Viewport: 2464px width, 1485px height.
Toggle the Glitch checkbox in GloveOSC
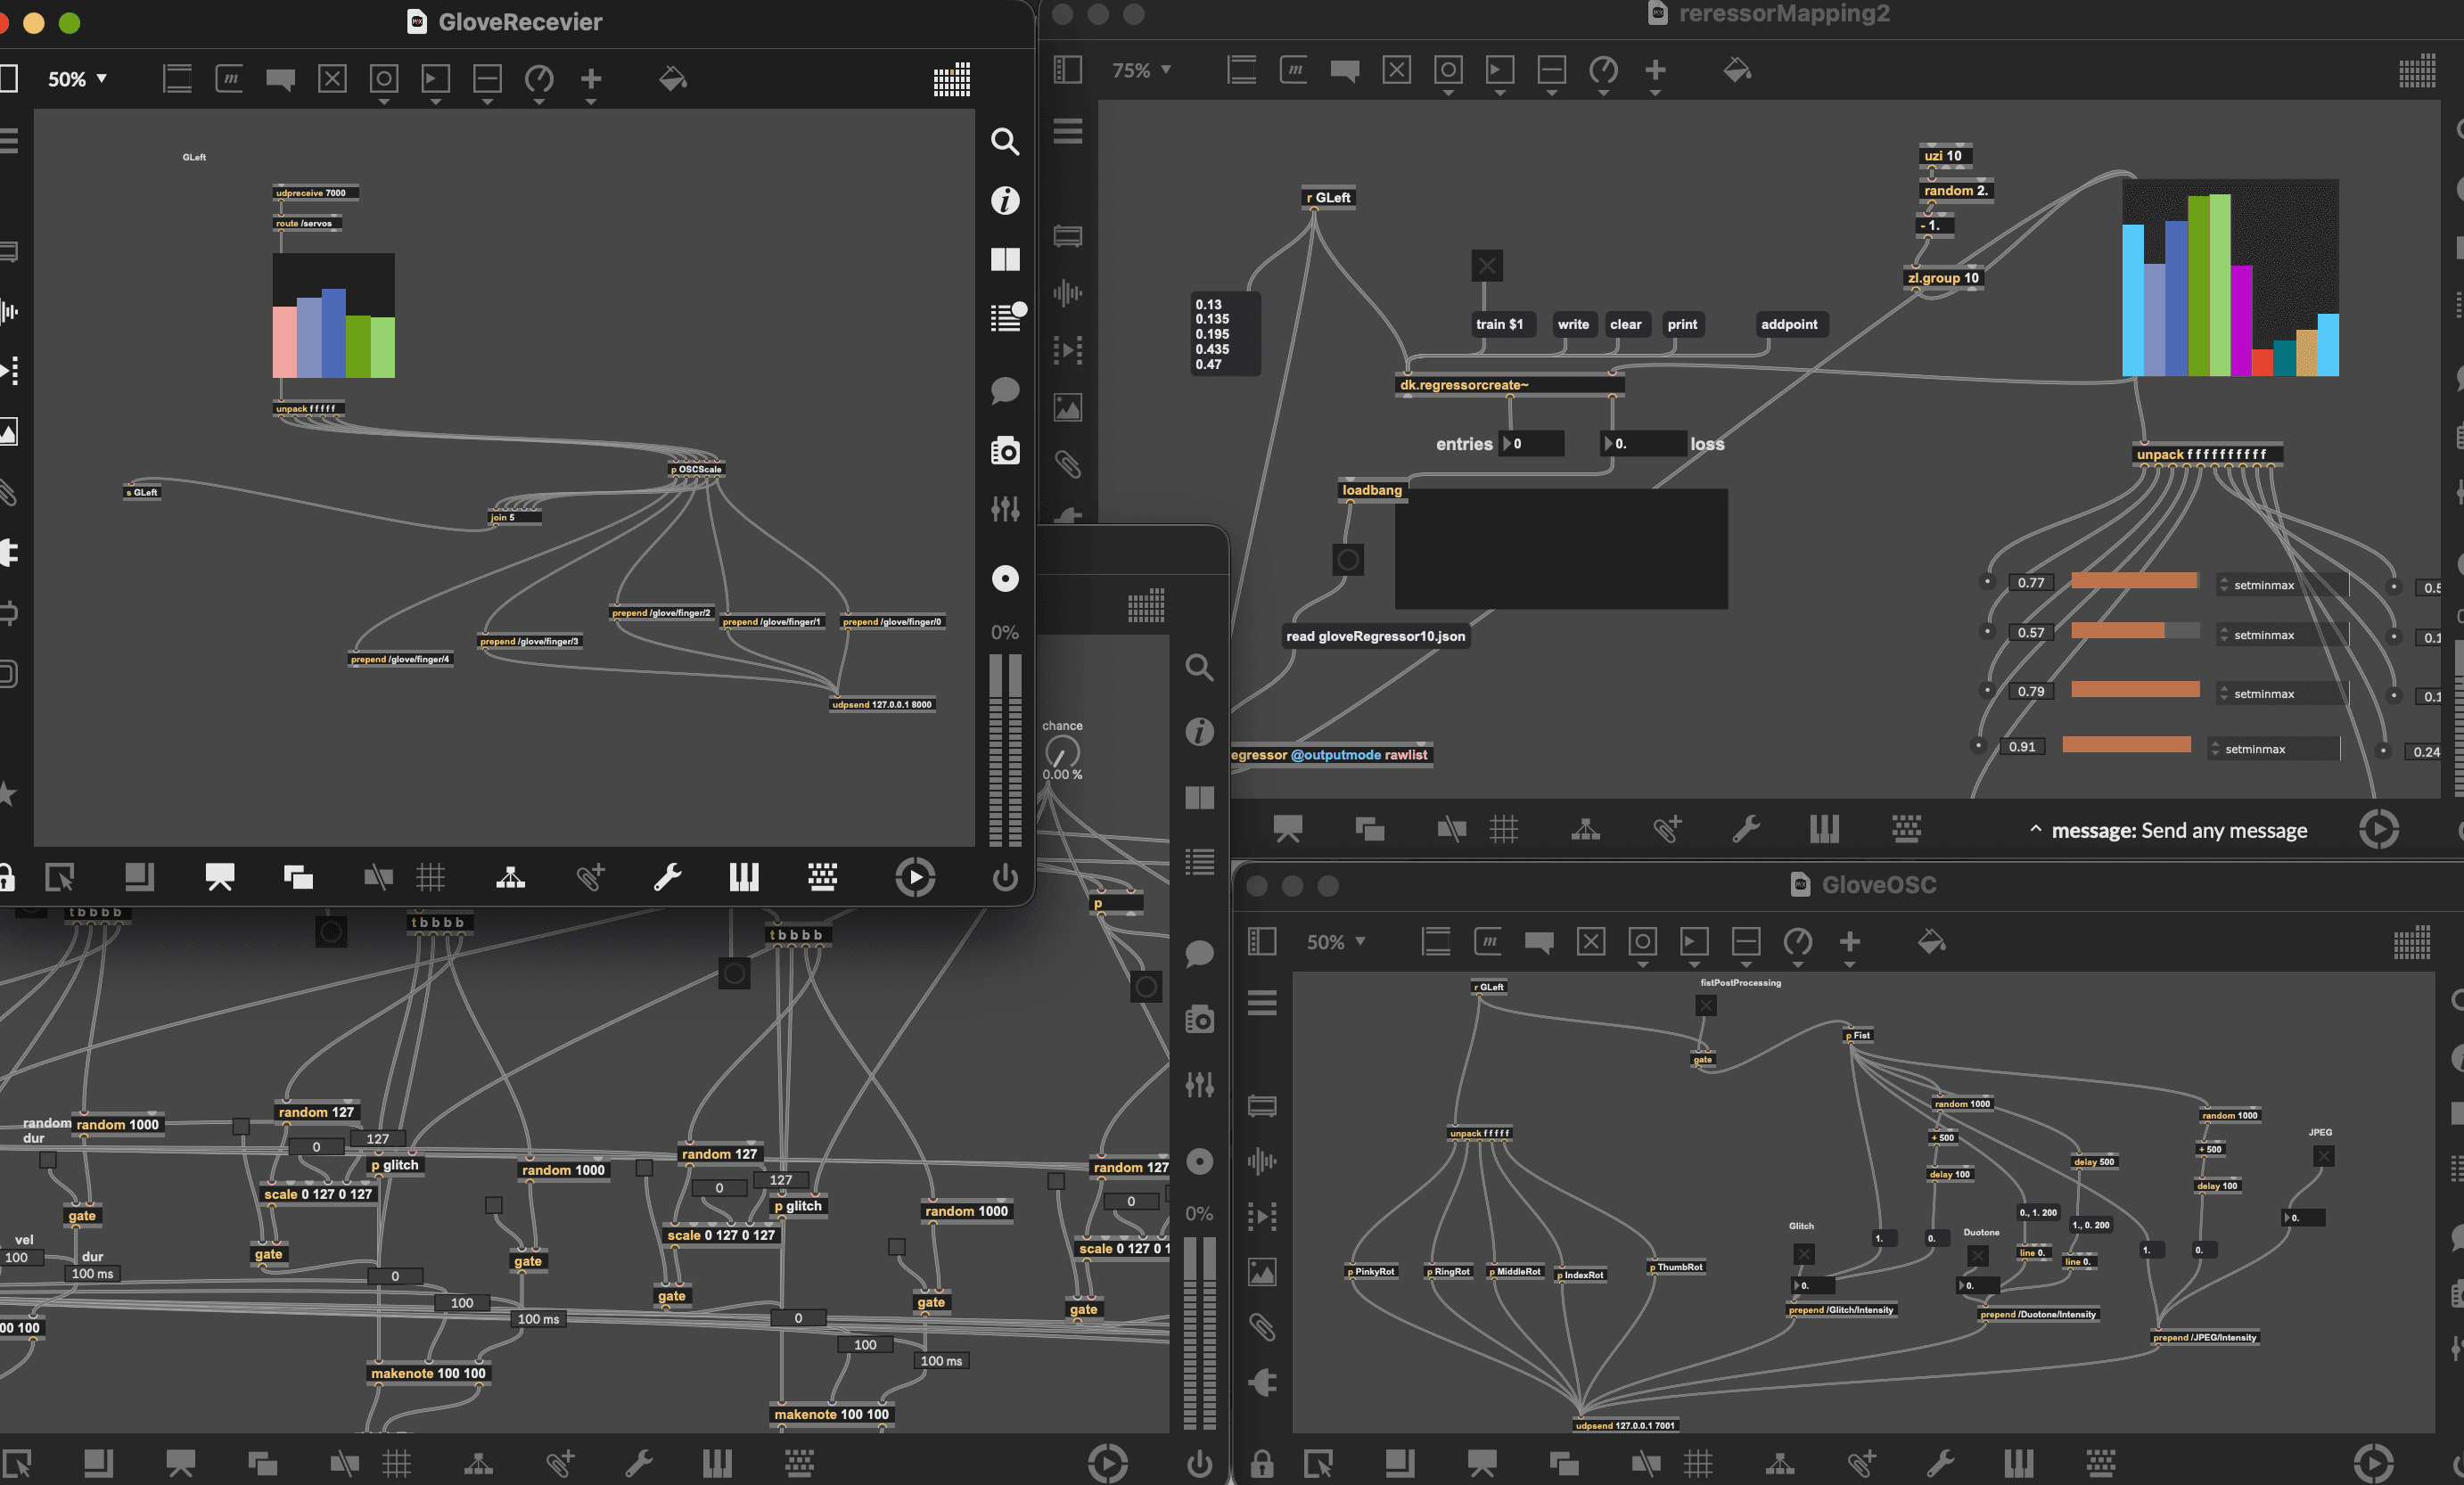1803,1253
